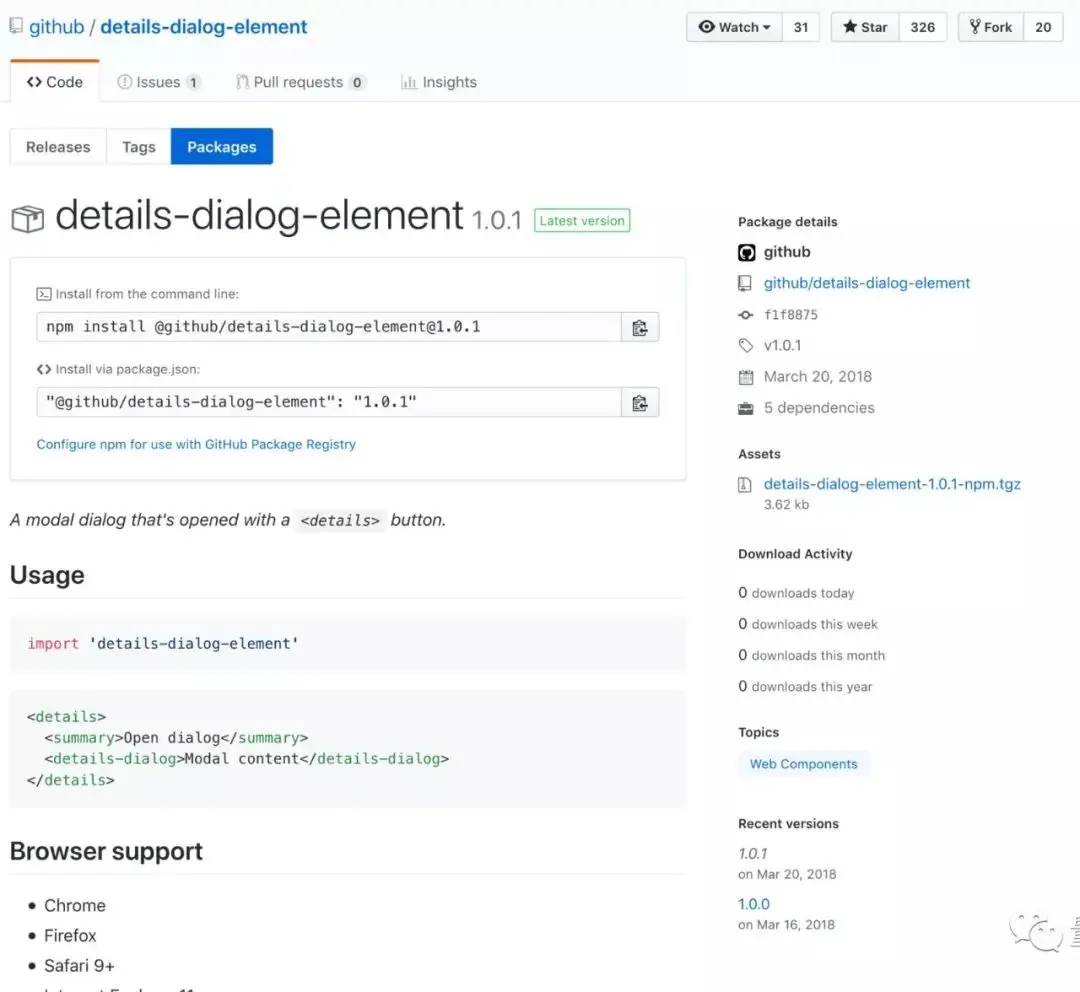Select the Packages subnav tab
The height and width of the screenshot is (992, 1080).
(x=222, y=147)
